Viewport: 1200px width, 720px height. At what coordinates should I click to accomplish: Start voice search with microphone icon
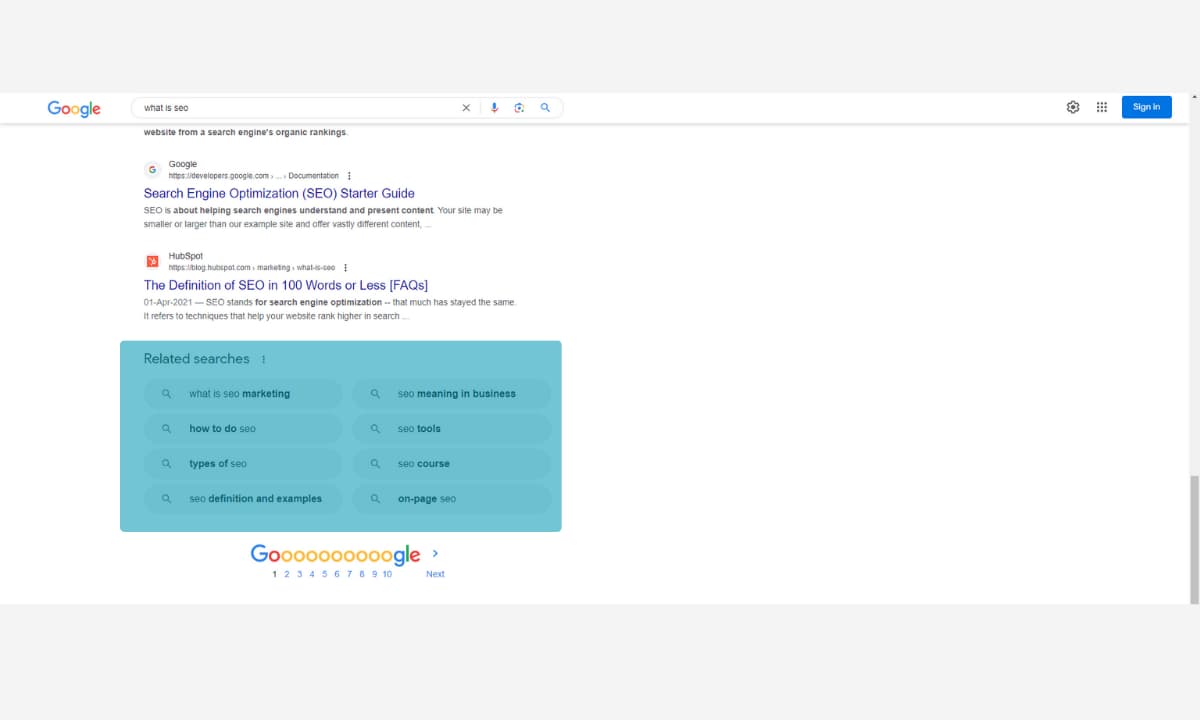494,108
